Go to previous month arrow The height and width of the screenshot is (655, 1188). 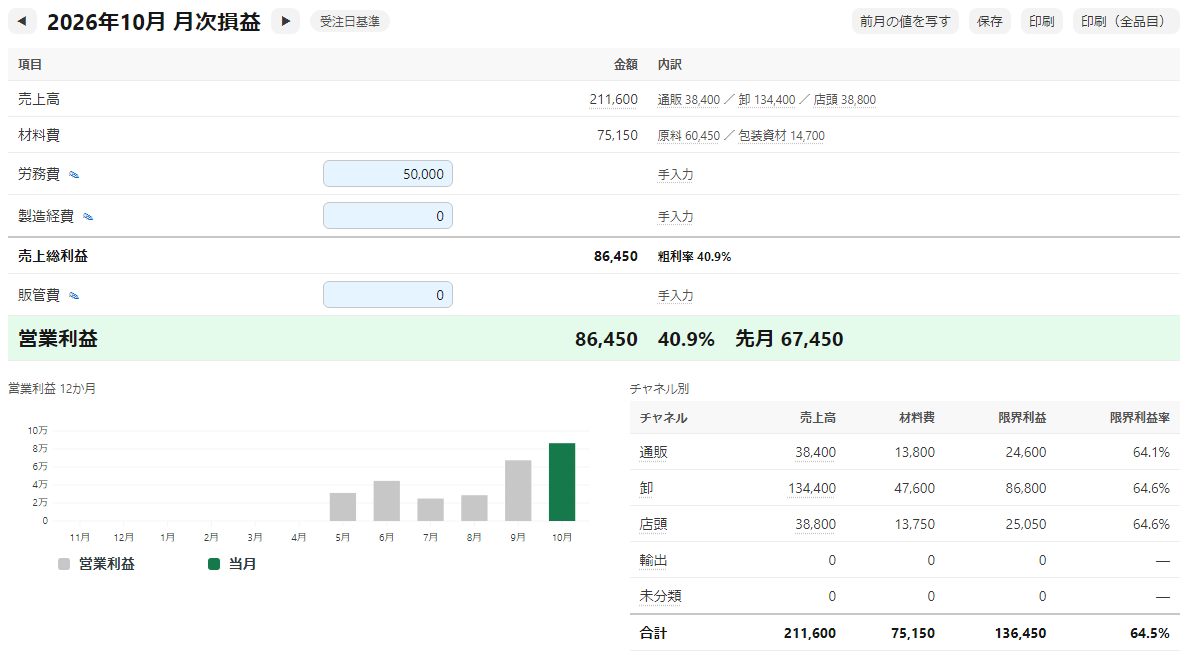pyautogui.click(x=22, y=21)
